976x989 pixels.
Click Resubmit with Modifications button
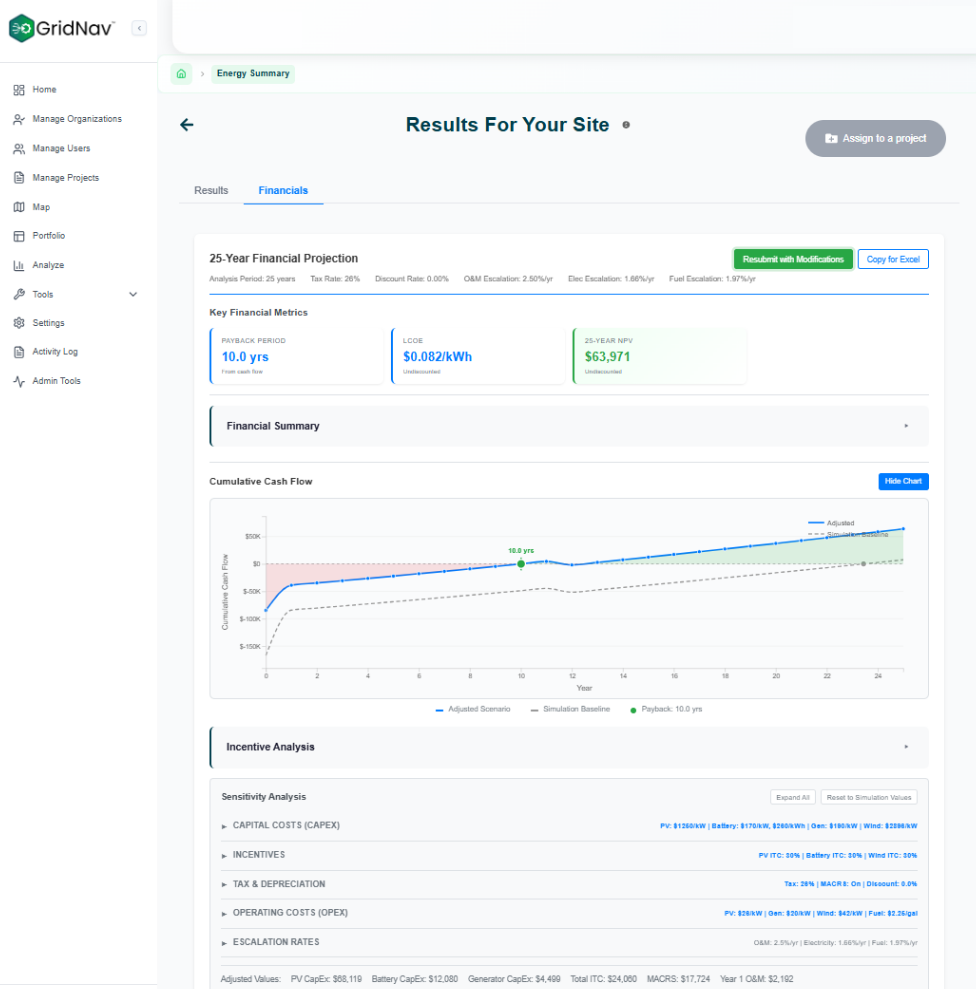(793, 259)
